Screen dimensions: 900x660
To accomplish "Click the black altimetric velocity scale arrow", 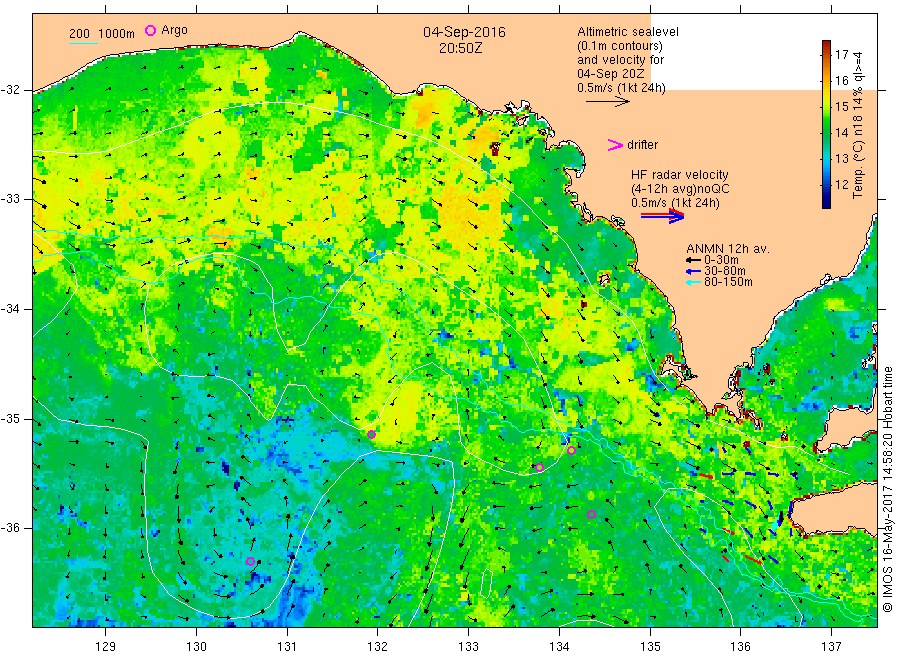I will pyautogui.click(x=607, y=102).
